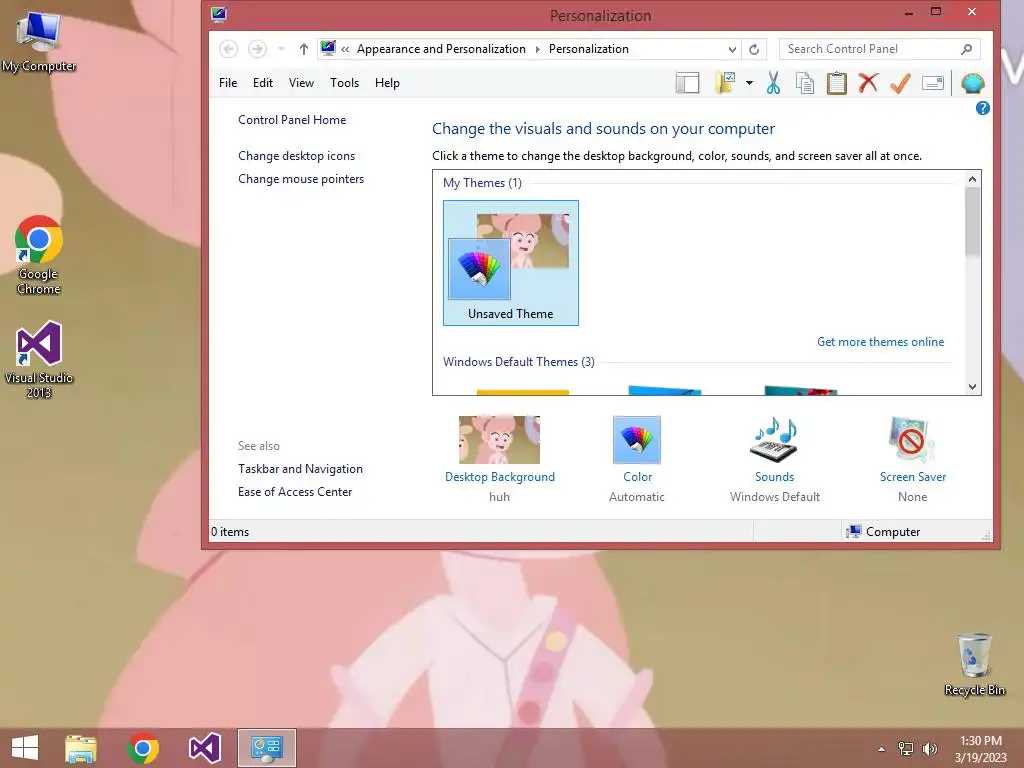Open the File menu
Viewport: 1024px width, 768px height.
[228, 83]
